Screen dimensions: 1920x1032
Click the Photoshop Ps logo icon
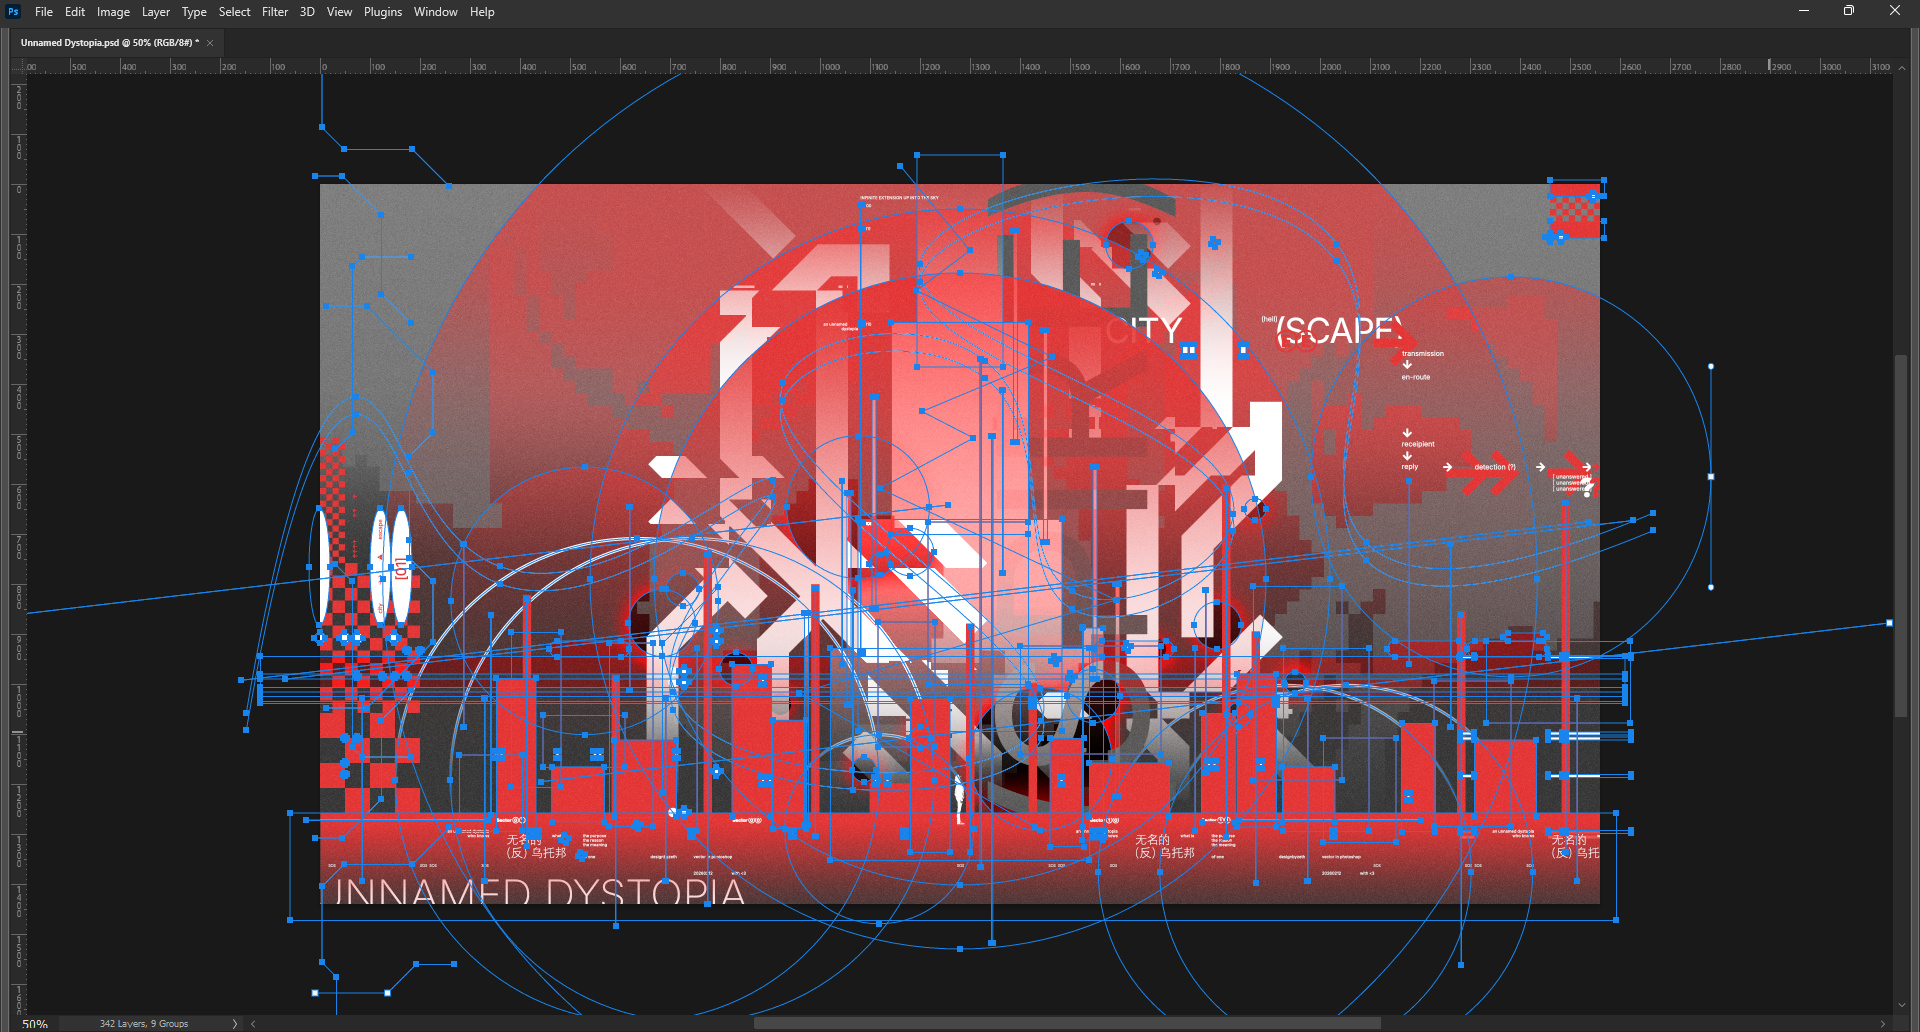pos(13,12)
